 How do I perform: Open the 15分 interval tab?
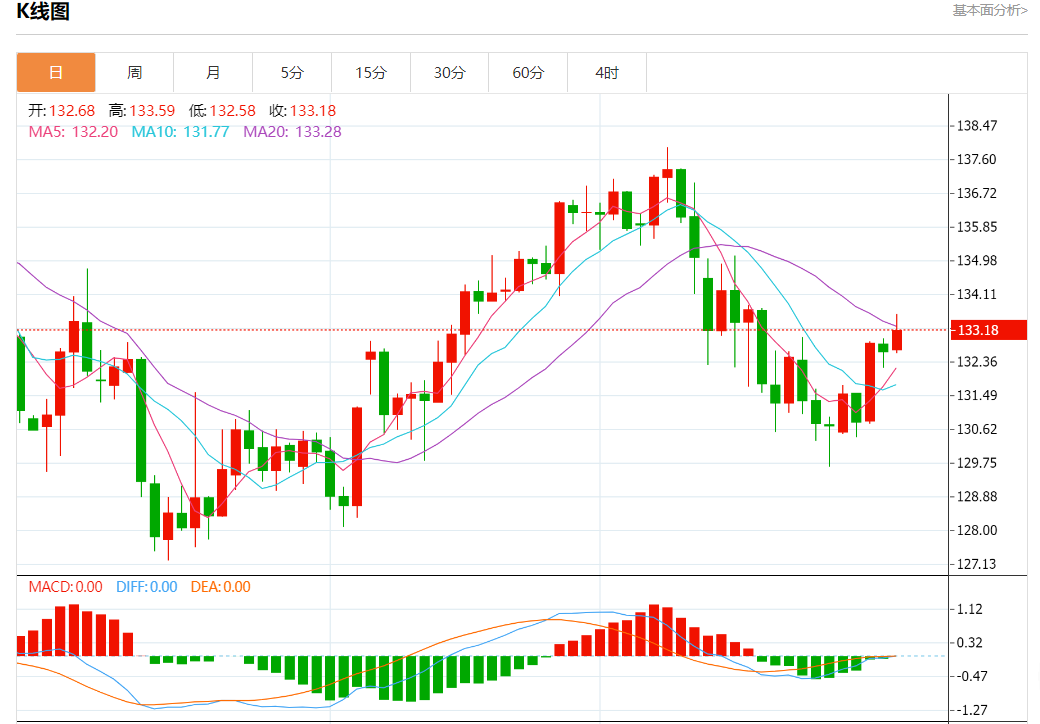(x=371, y=72)
